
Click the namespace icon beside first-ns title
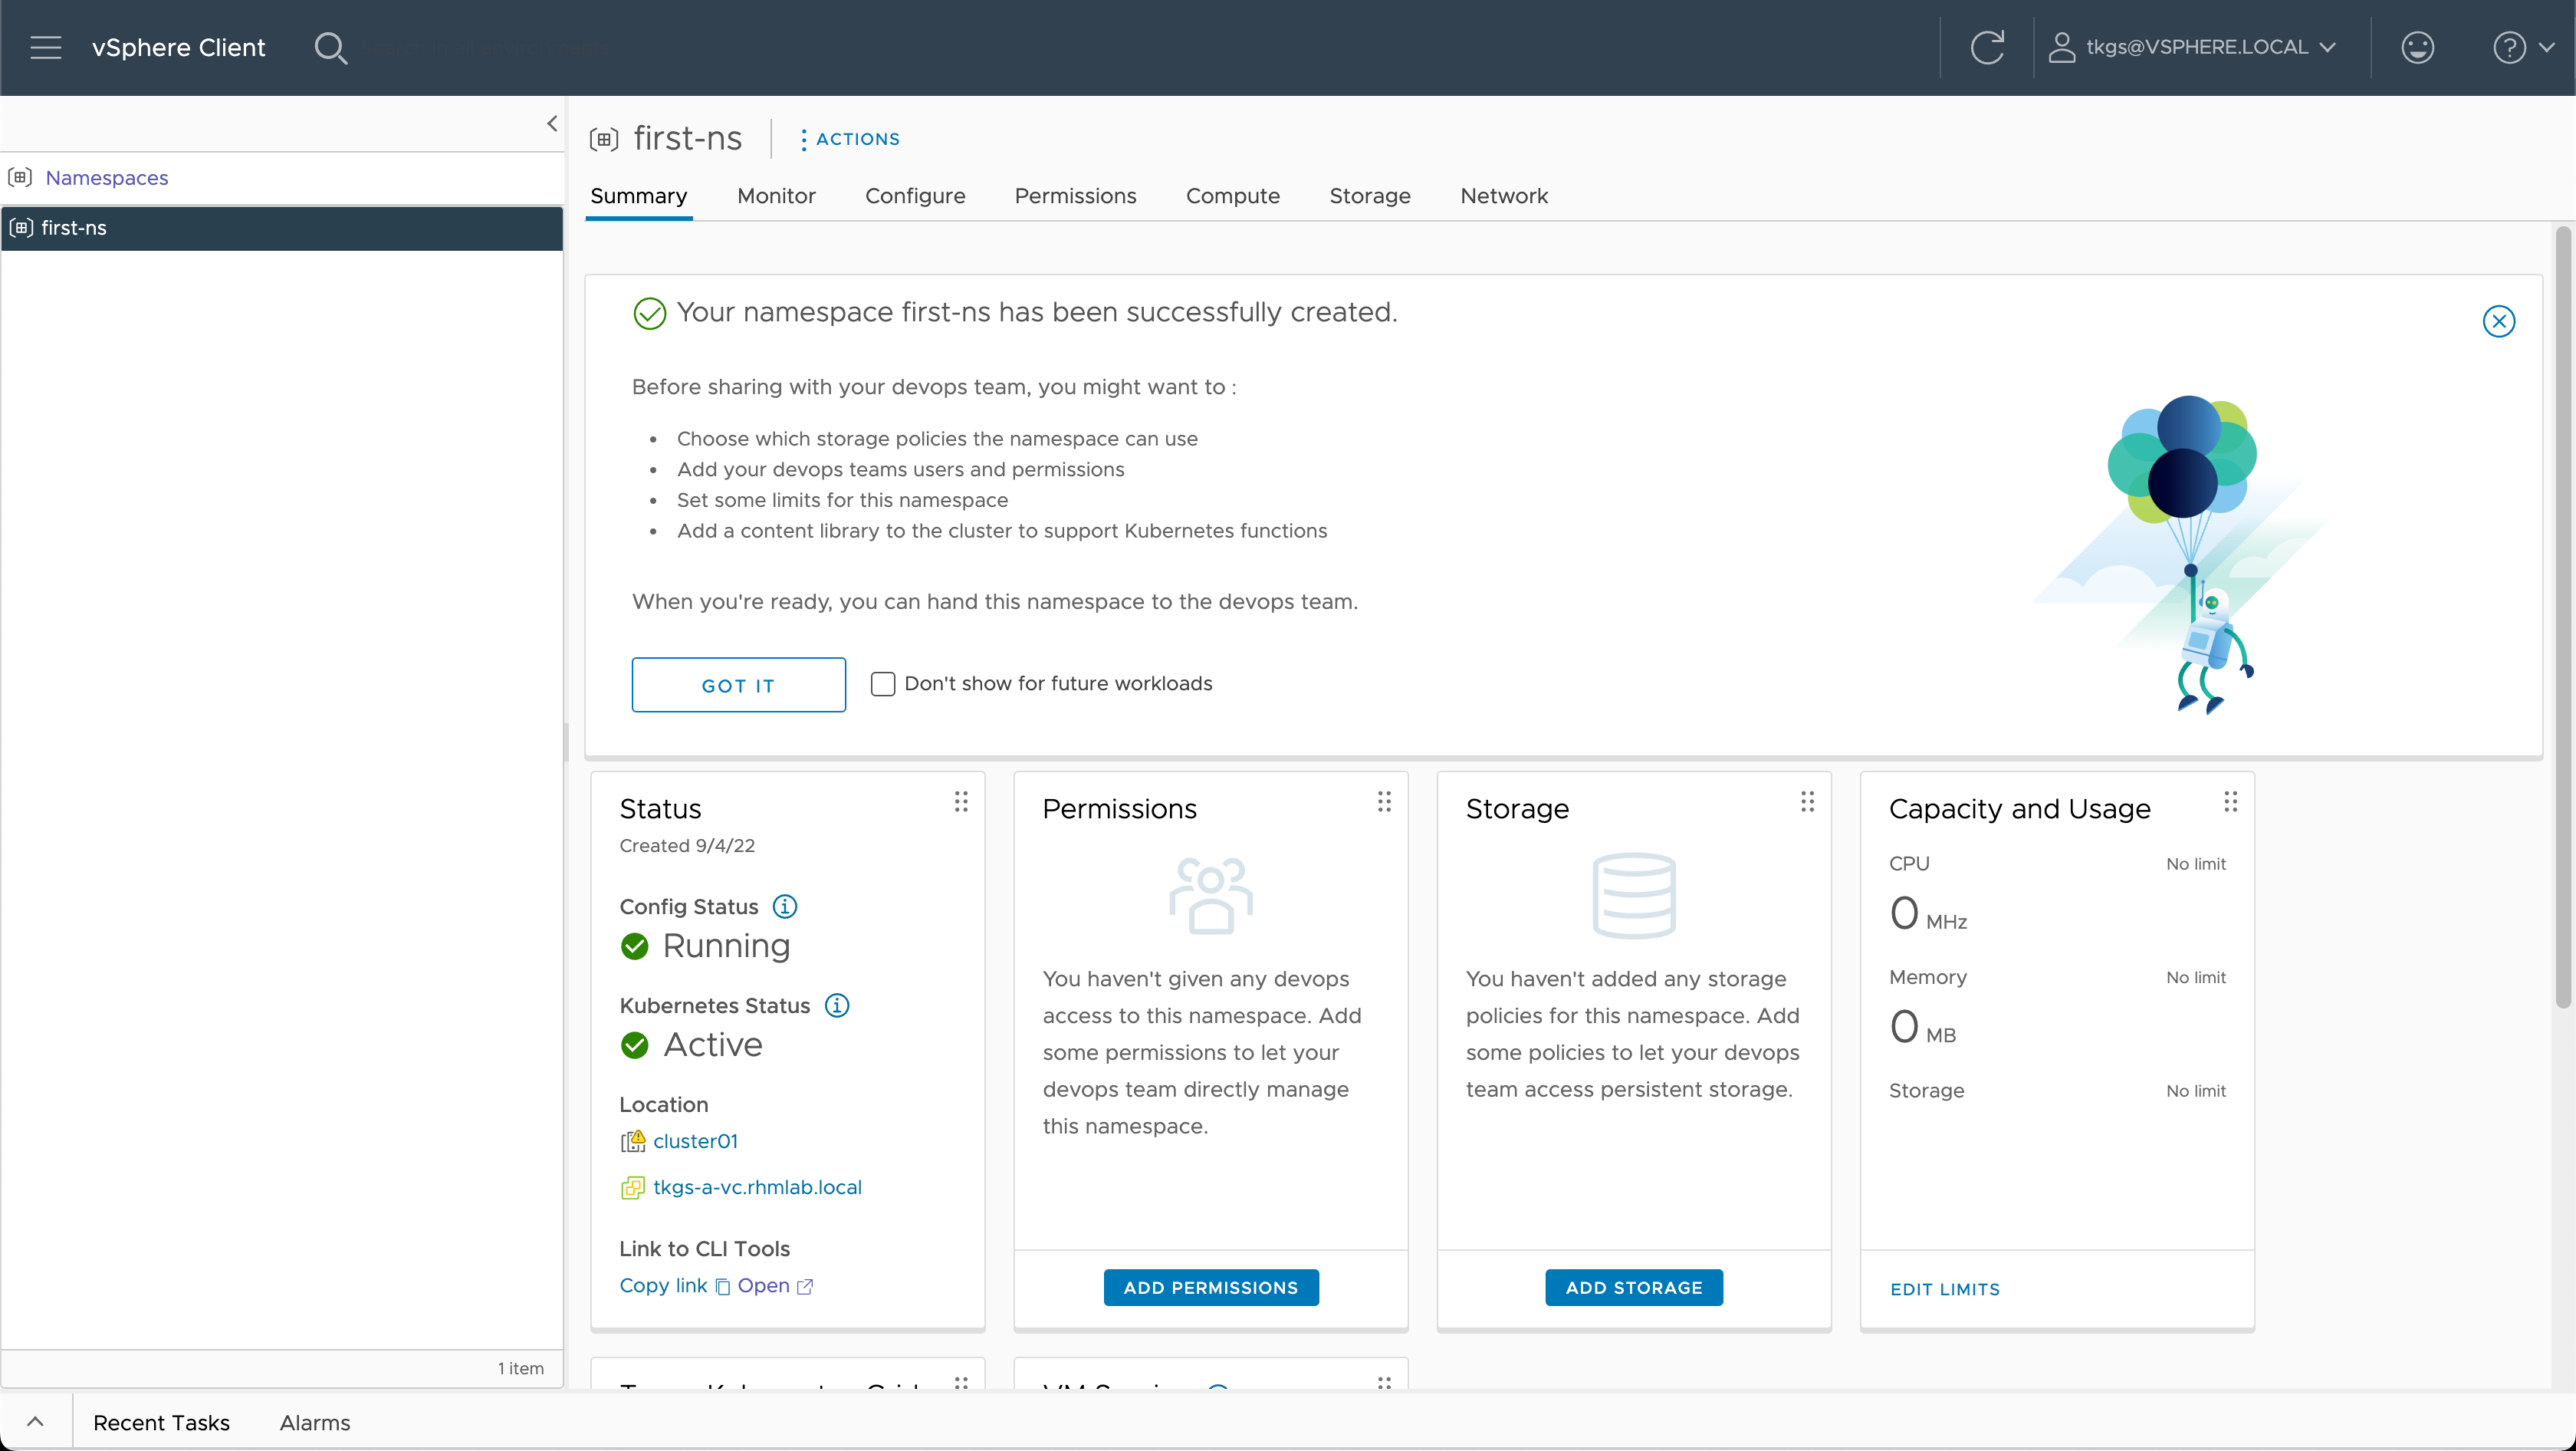pyautogui.click(x=604, y=139)
